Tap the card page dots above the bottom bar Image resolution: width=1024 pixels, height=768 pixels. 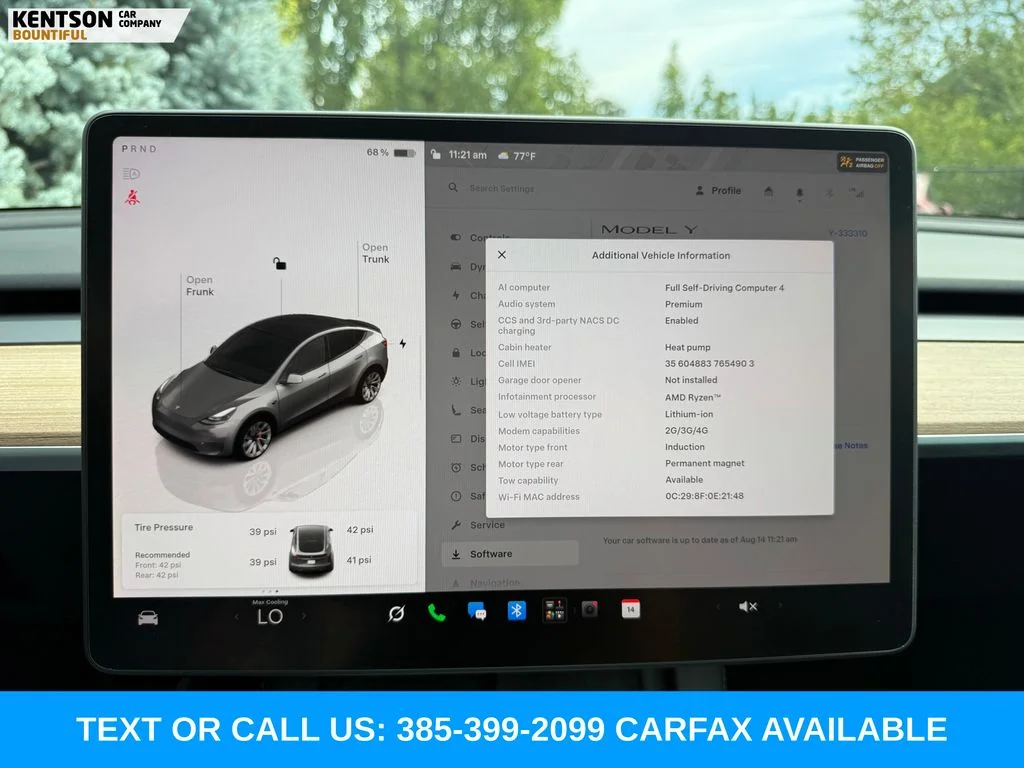click(270, 591)
